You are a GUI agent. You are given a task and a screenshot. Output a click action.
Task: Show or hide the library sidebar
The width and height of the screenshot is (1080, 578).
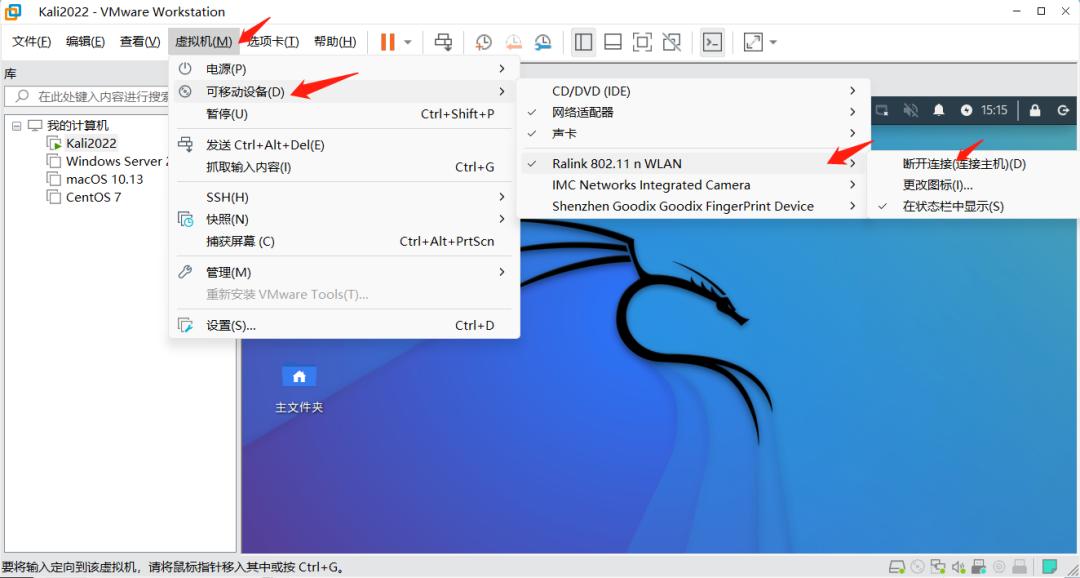coord(582,42)
